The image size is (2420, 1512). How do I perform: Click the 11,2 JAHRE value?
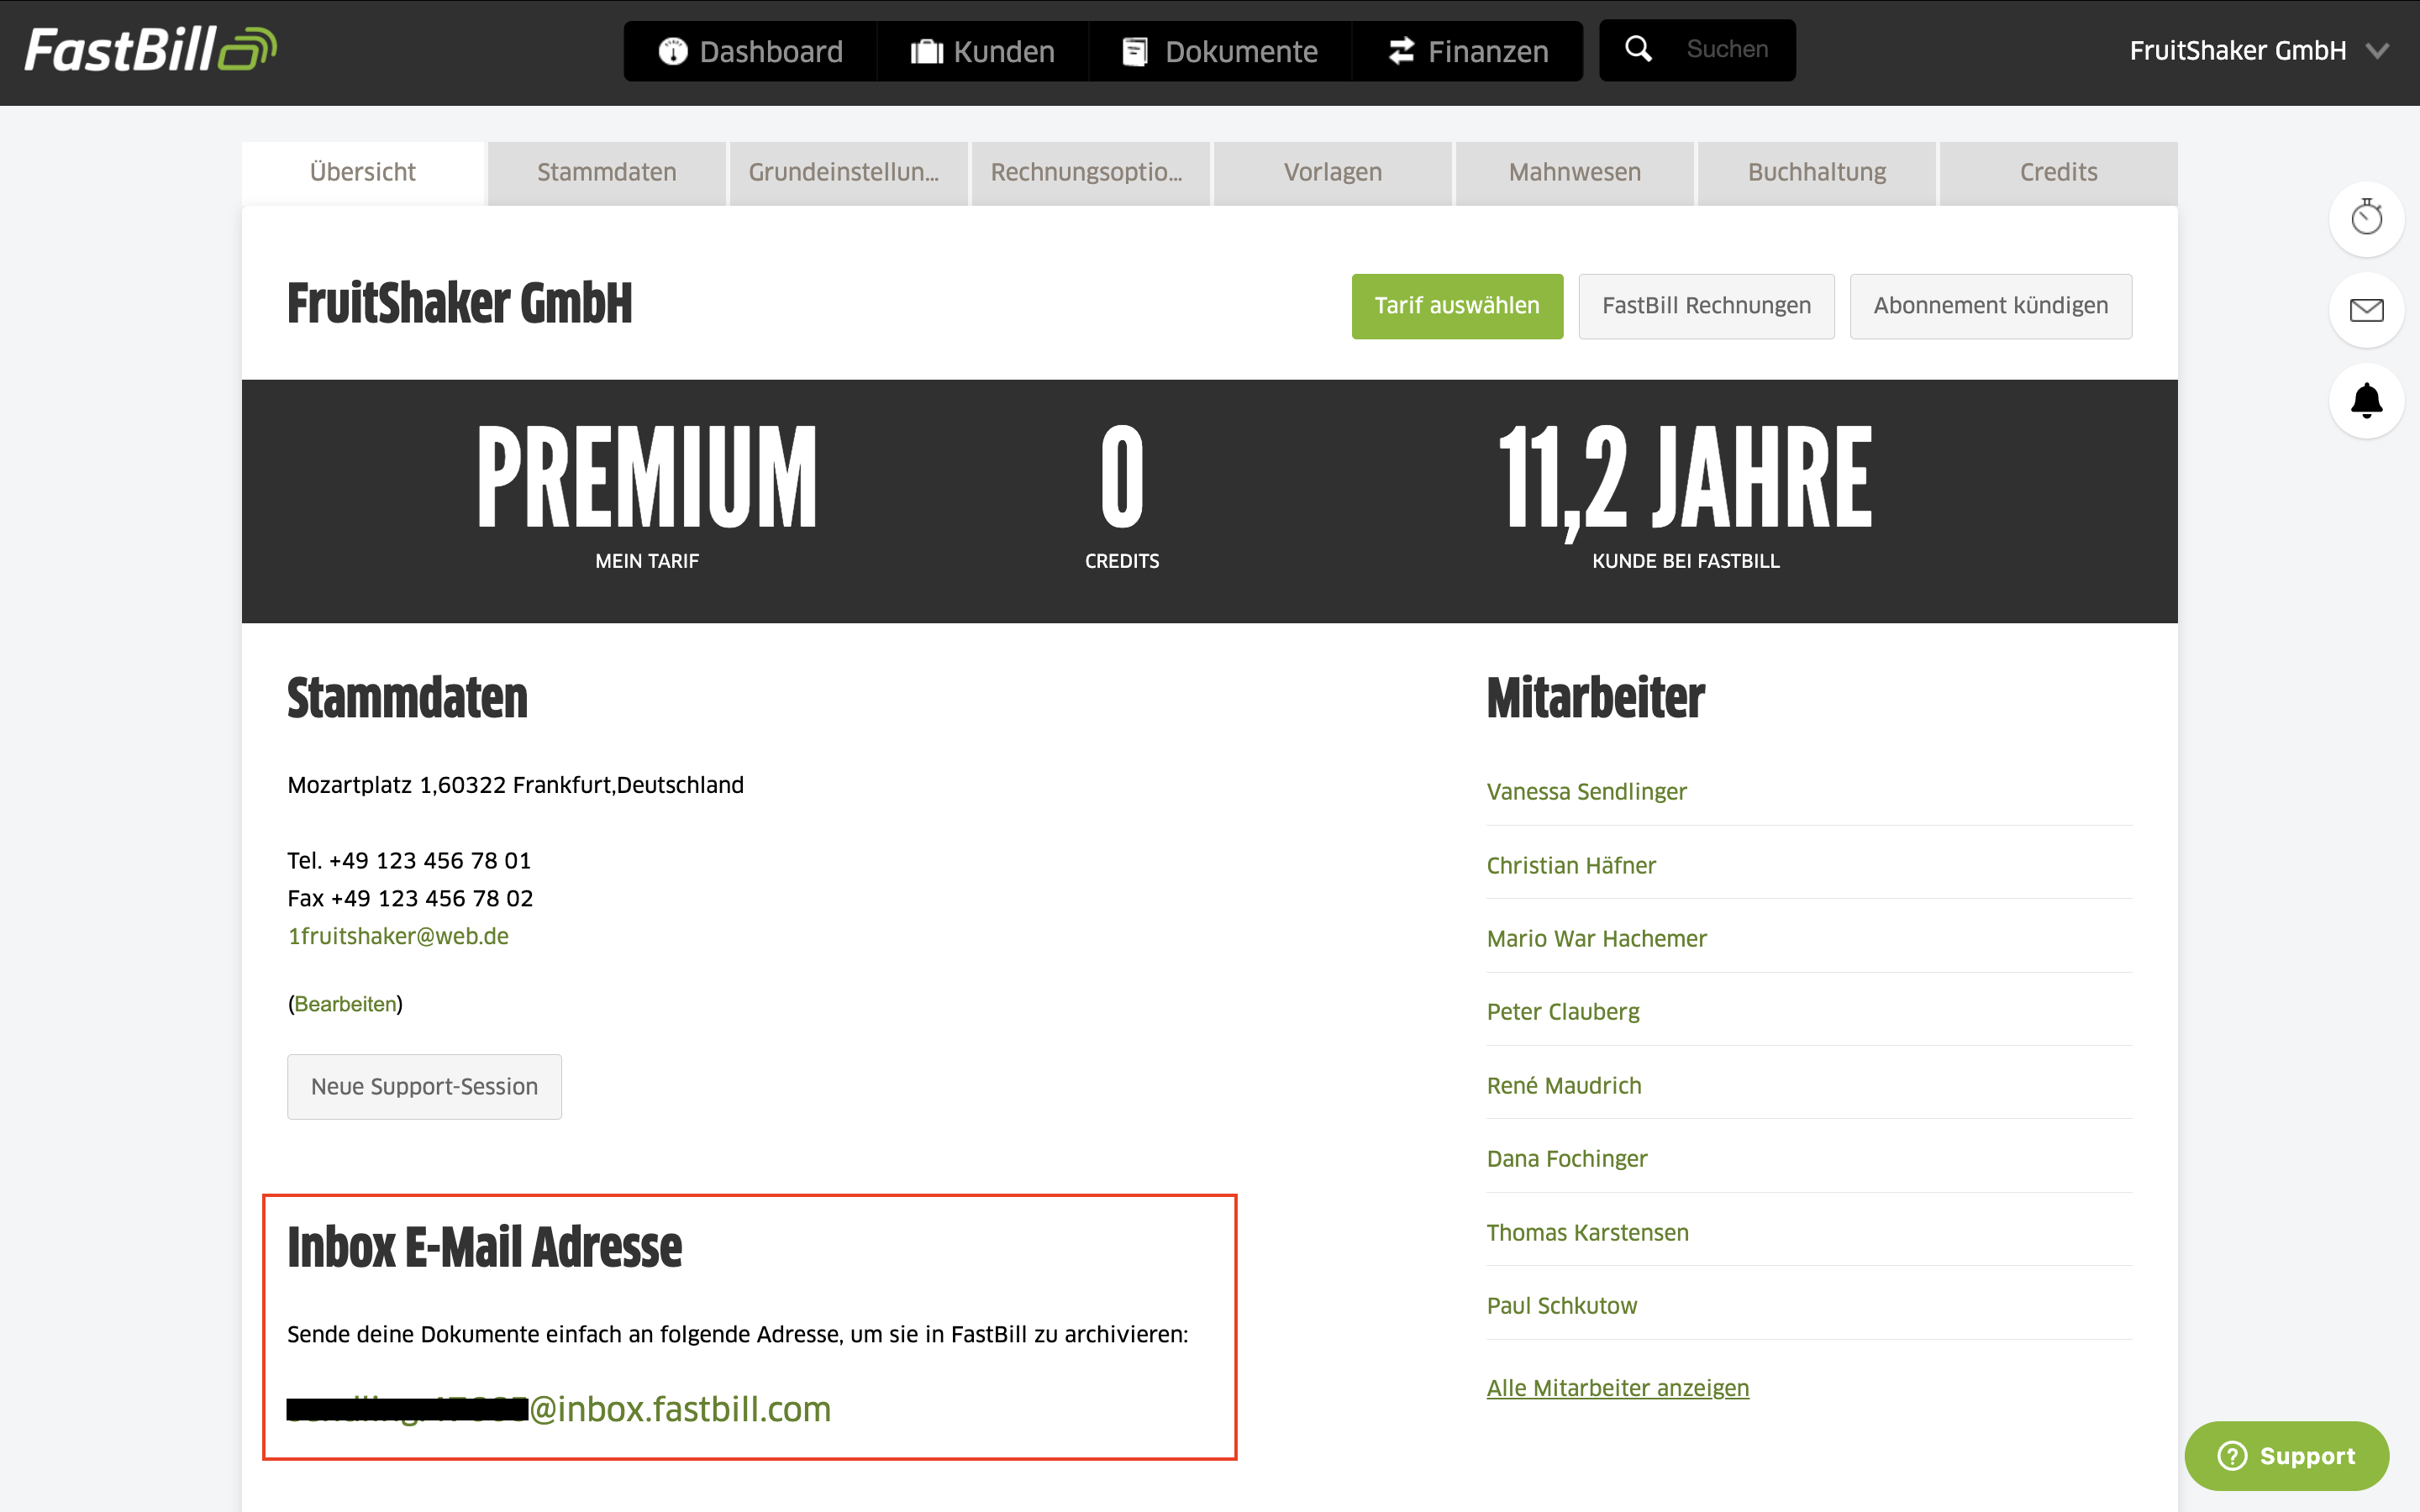(x=1685, y=481)
